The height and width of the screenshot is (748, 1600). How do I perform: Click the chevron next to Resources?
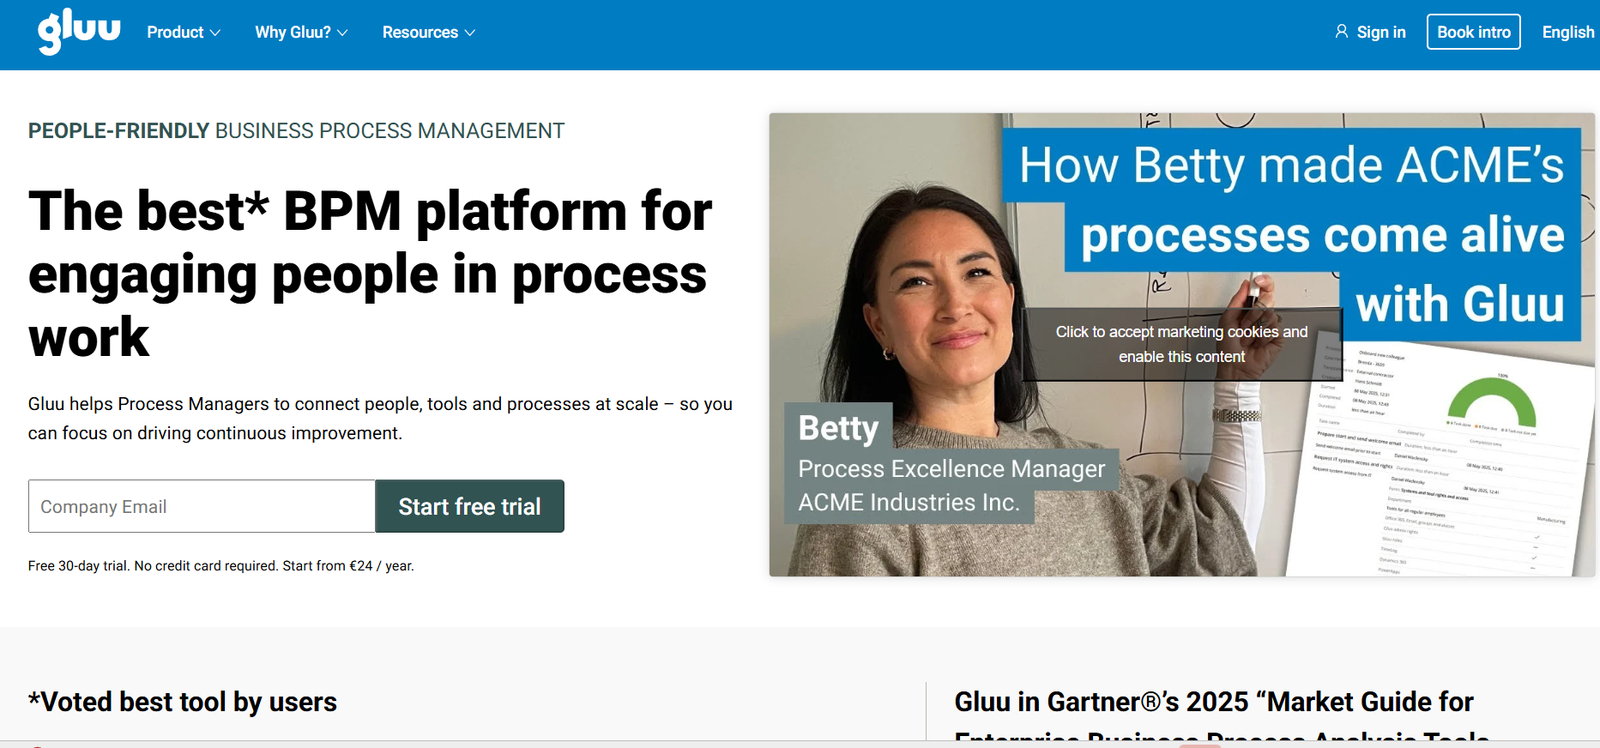(x=470, y=33)
